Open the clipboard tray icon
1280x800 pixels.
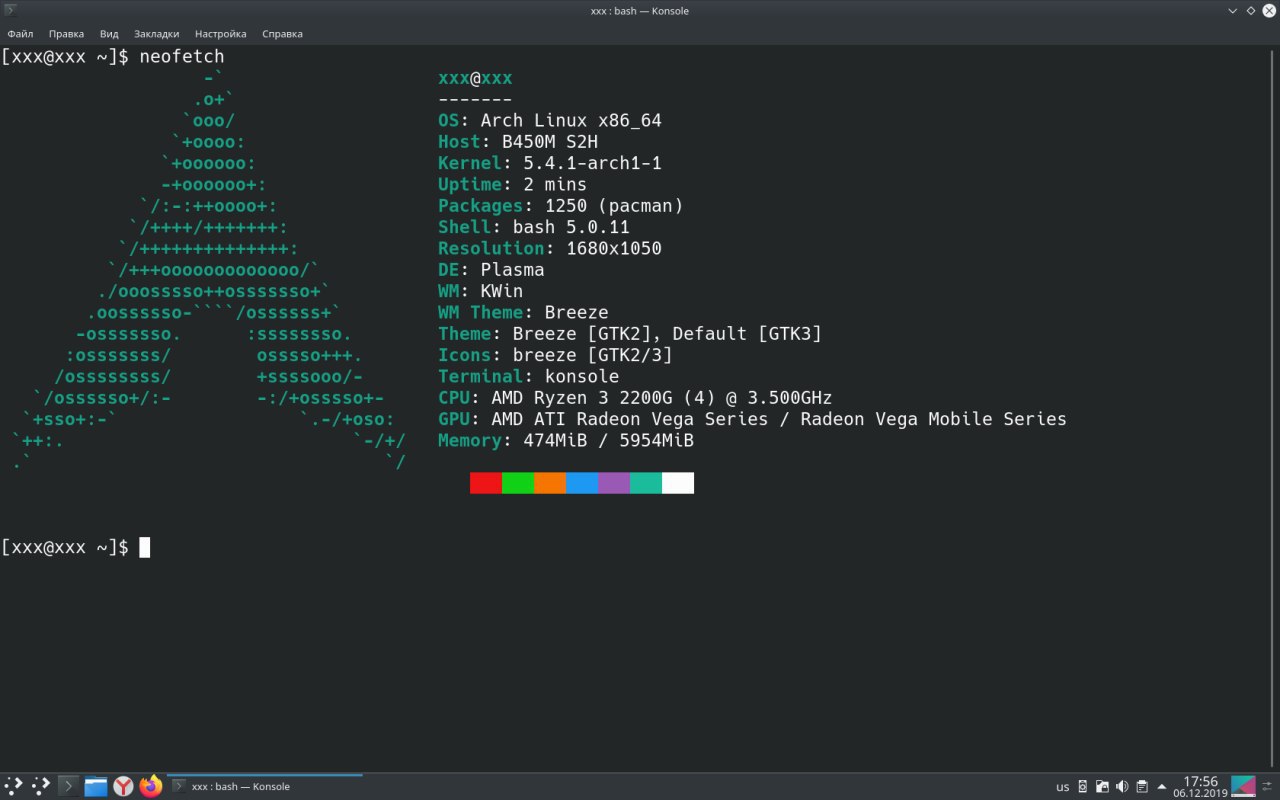pos(1142,787)
